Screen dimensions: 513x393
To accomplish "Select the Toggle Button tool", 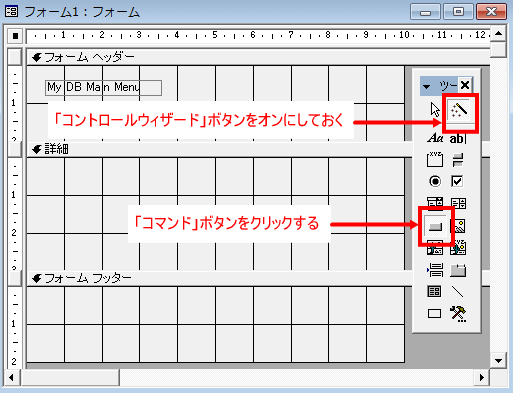I will [x=458, y=160].
